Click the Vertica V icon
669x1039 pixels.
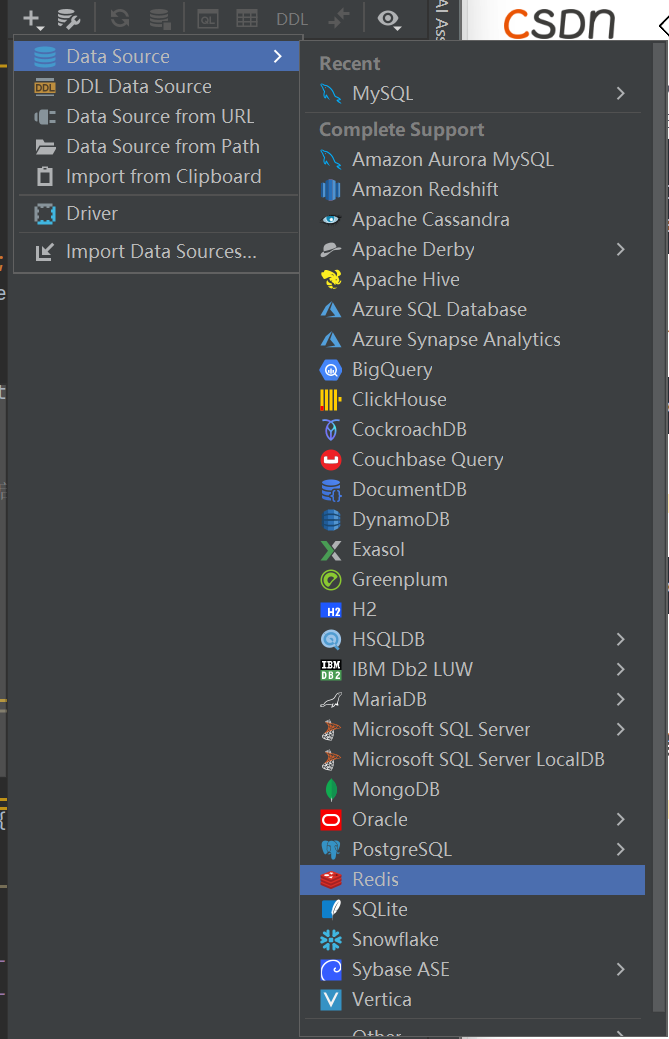[x=331, y=999]
